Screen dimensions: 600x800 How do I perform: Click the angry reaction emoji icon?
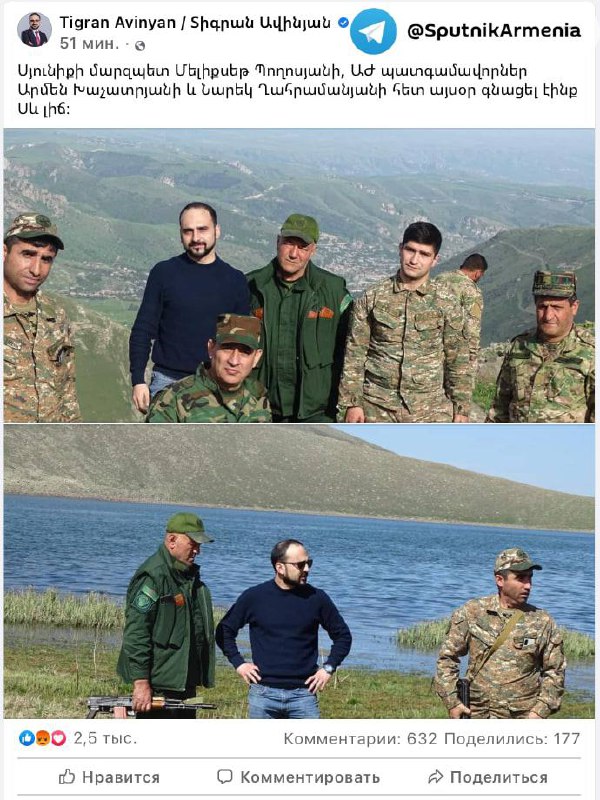42,738
